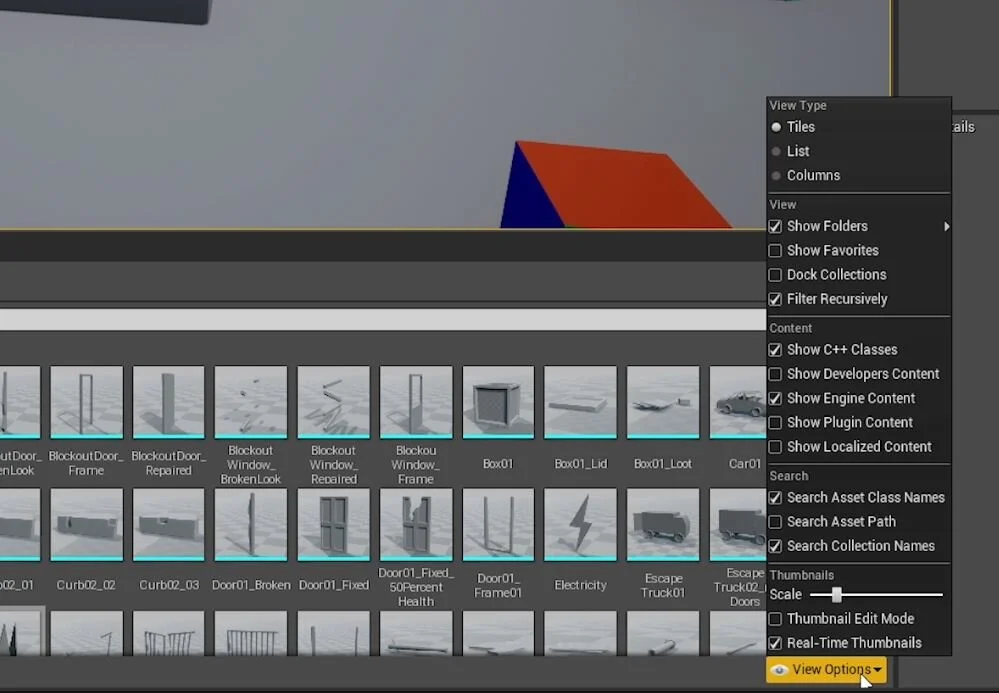Select the Door01_Broken asset

[x=251, y=524]
